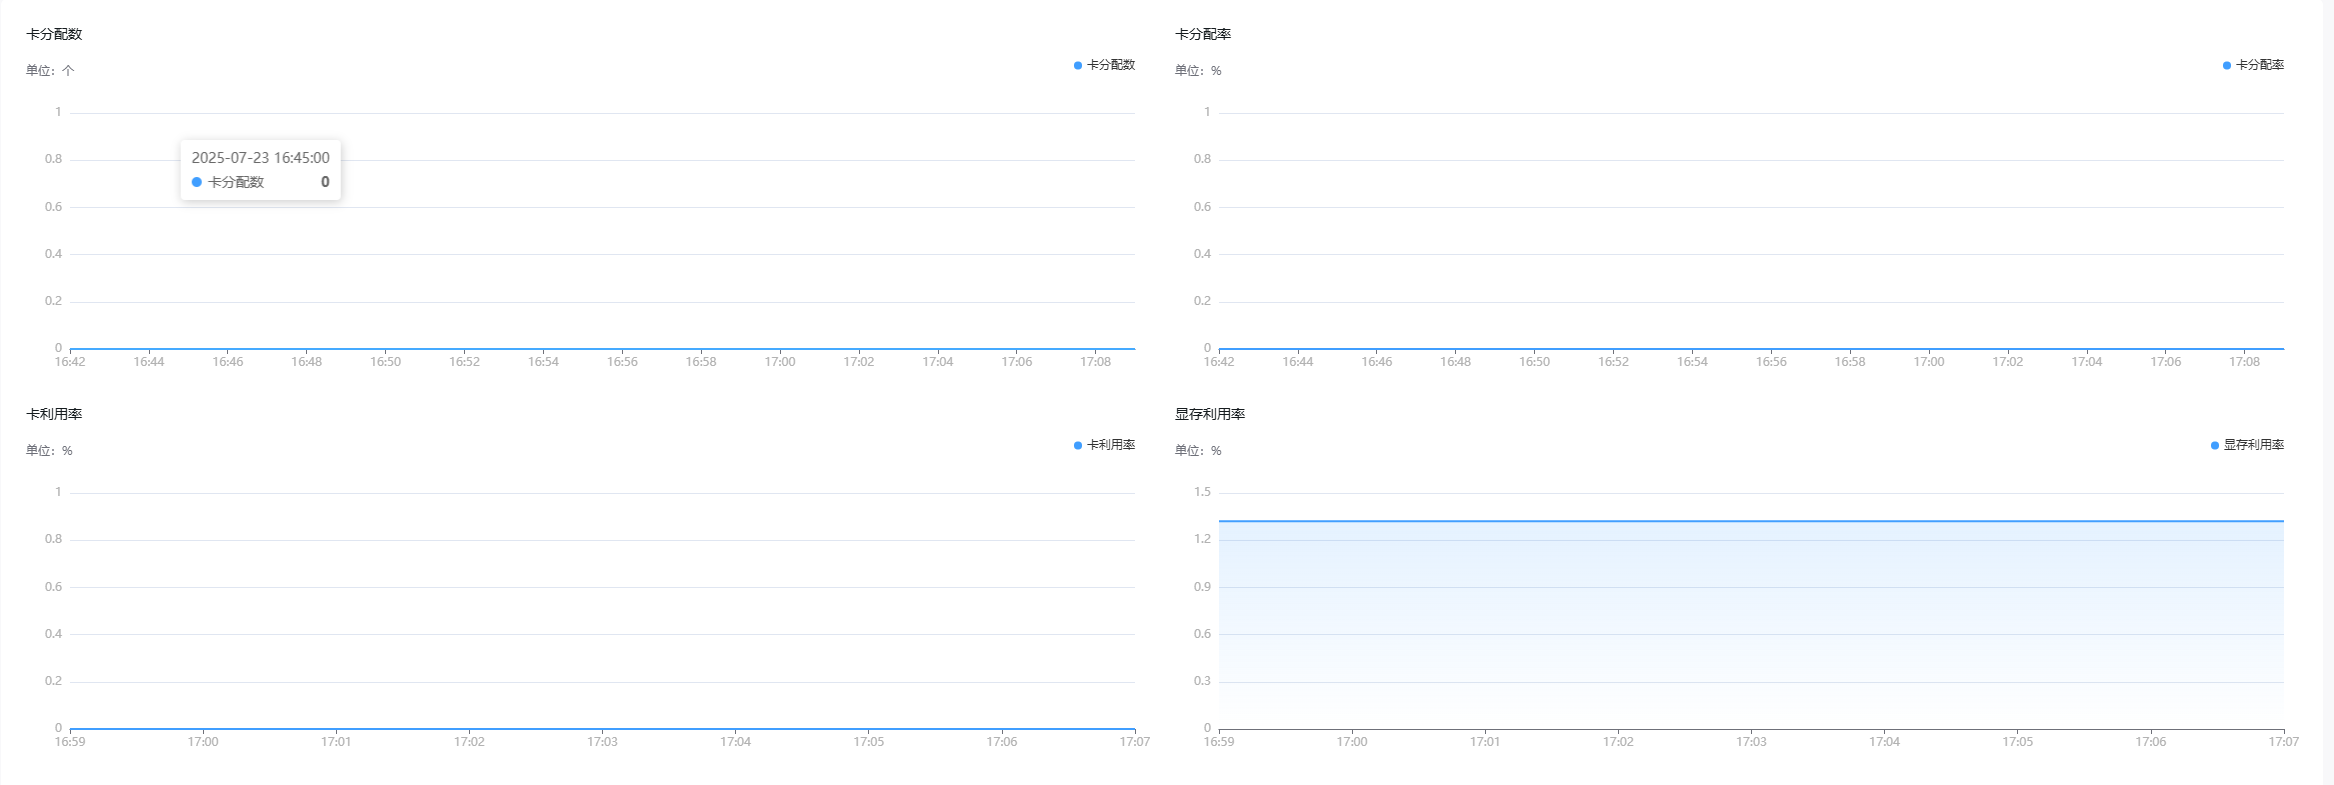
Task: Click the blue legend dot beside 卡分配数
Action: [1078, 65]
